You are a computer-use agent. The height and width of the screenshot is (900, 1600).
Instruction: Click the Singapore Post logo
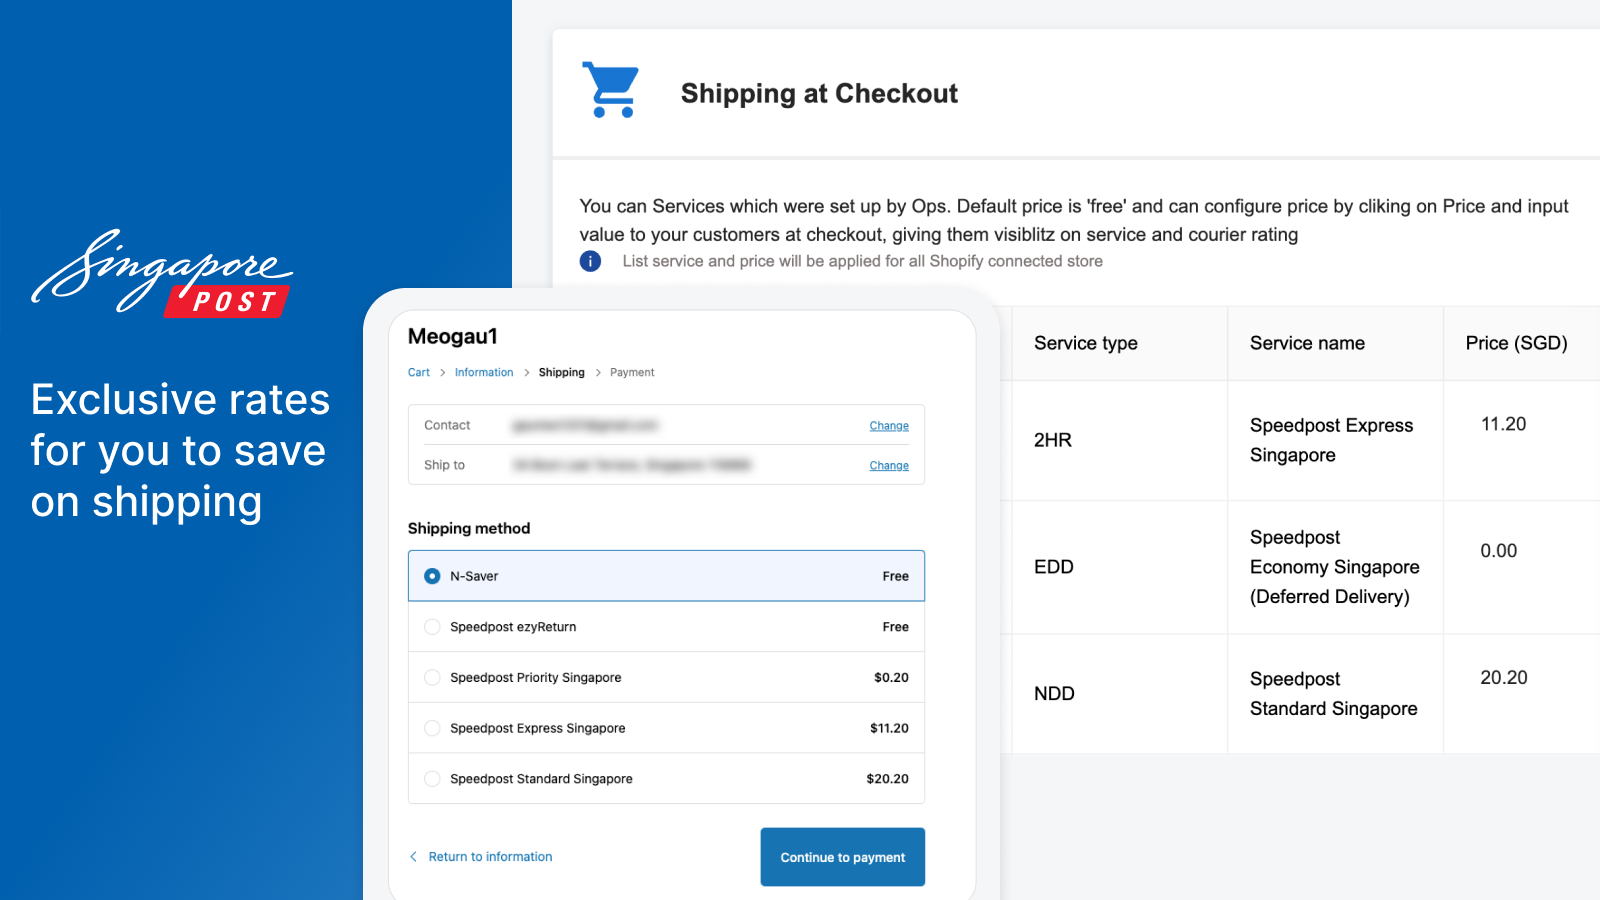pyautogui.click(x=163, y=273)
